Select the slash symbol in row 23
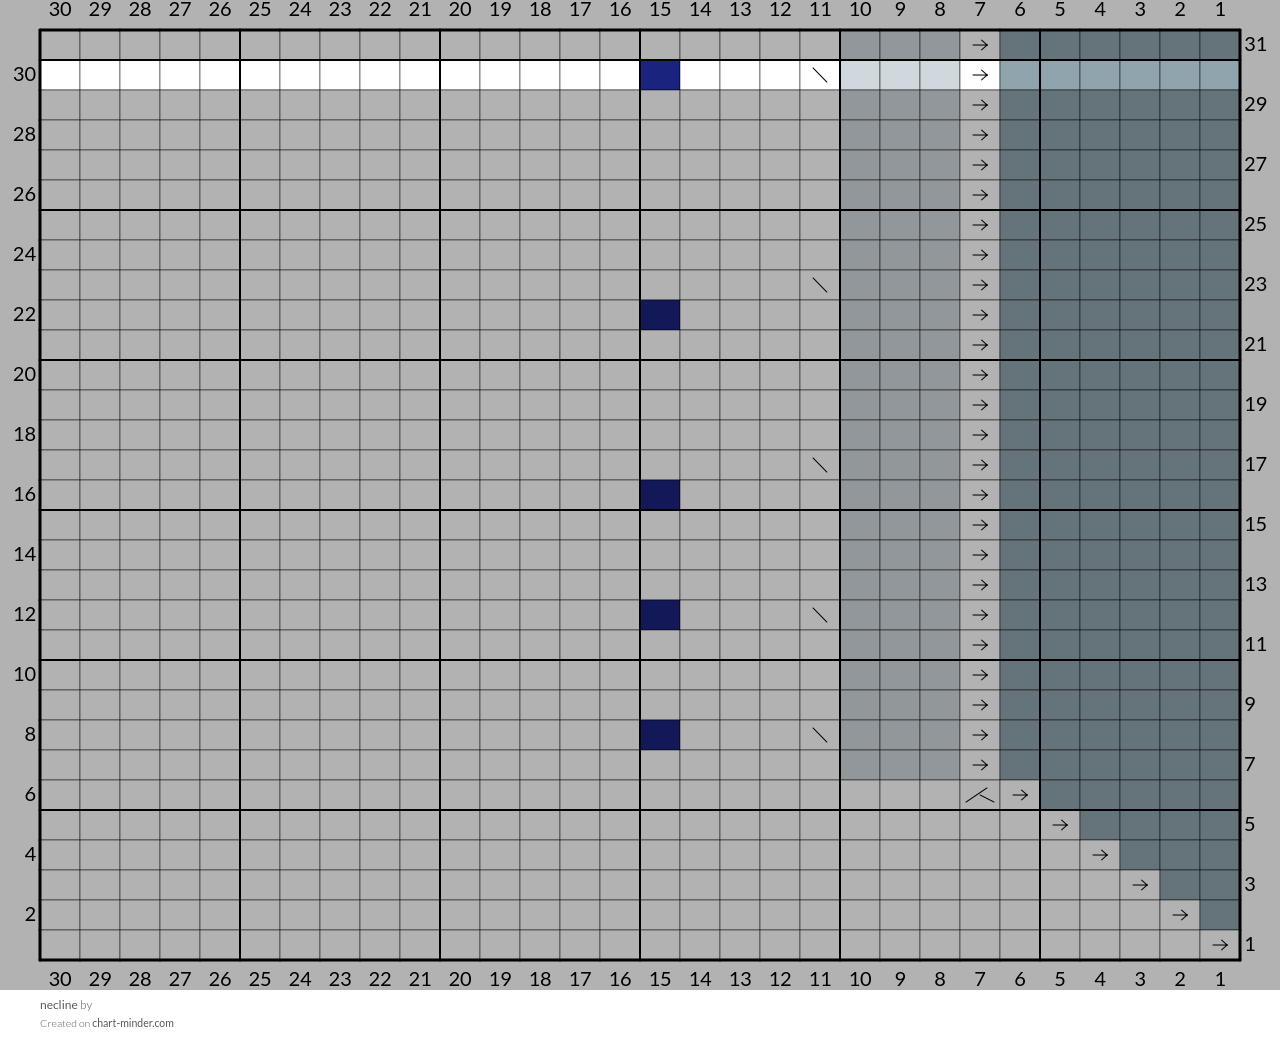The width and height of the screenshot is (1280, 1053). pyautogui.click(x=820, y=285)
